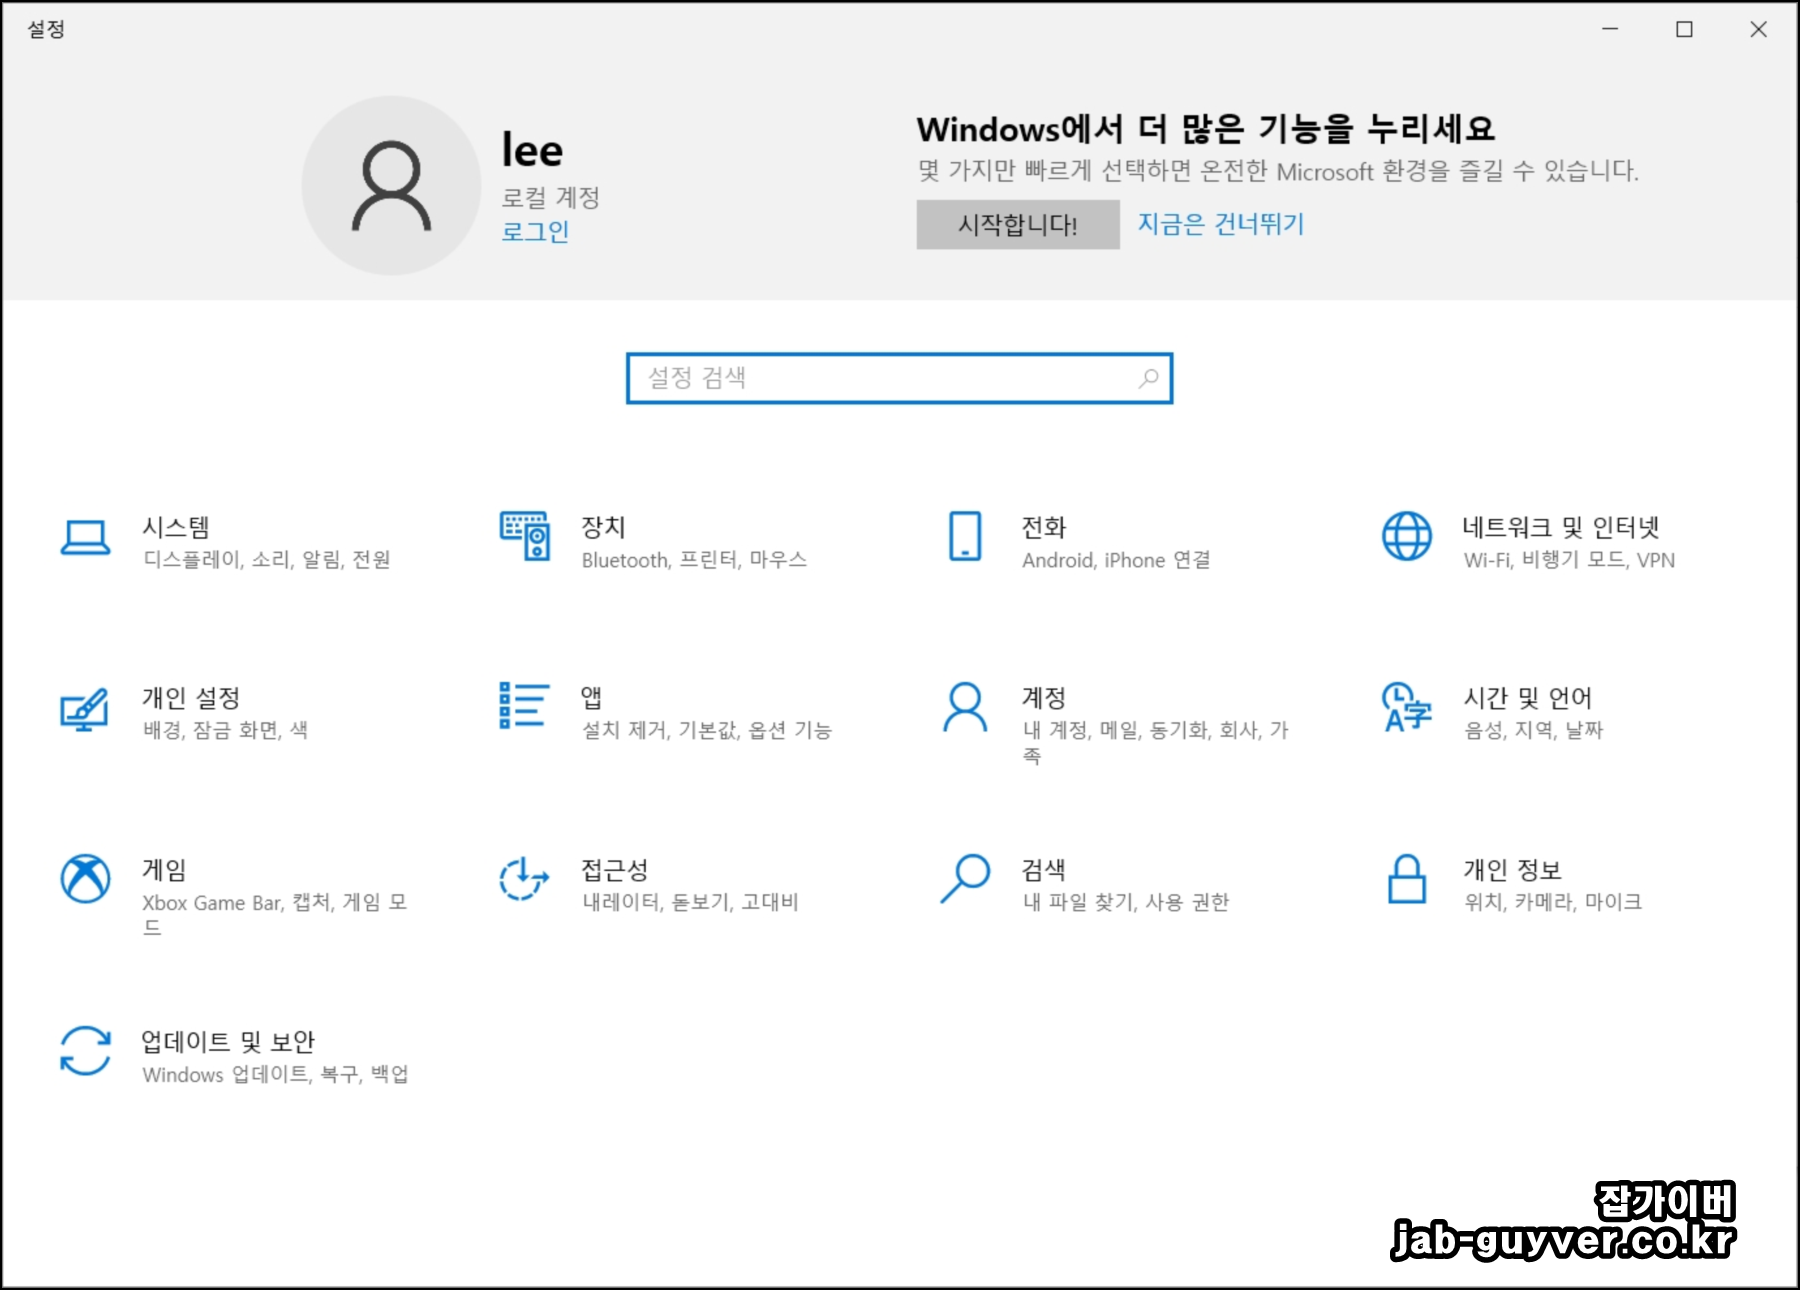Viewport: 1800px width, 1290px height.
Task: Click the 장치 keyboard and speaker icon
Action: coord(525,536)
